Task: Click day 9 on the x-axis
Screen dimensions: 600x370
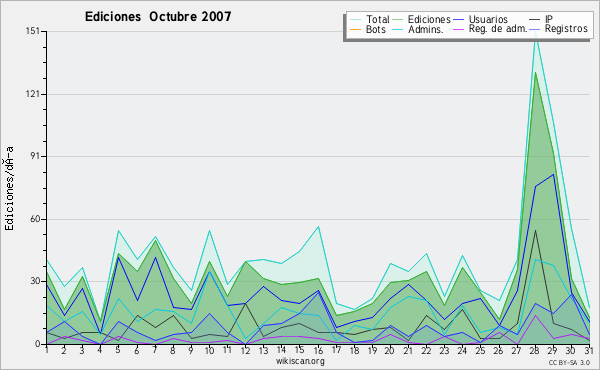Action: pyautogui.click(x=191, y=350)
